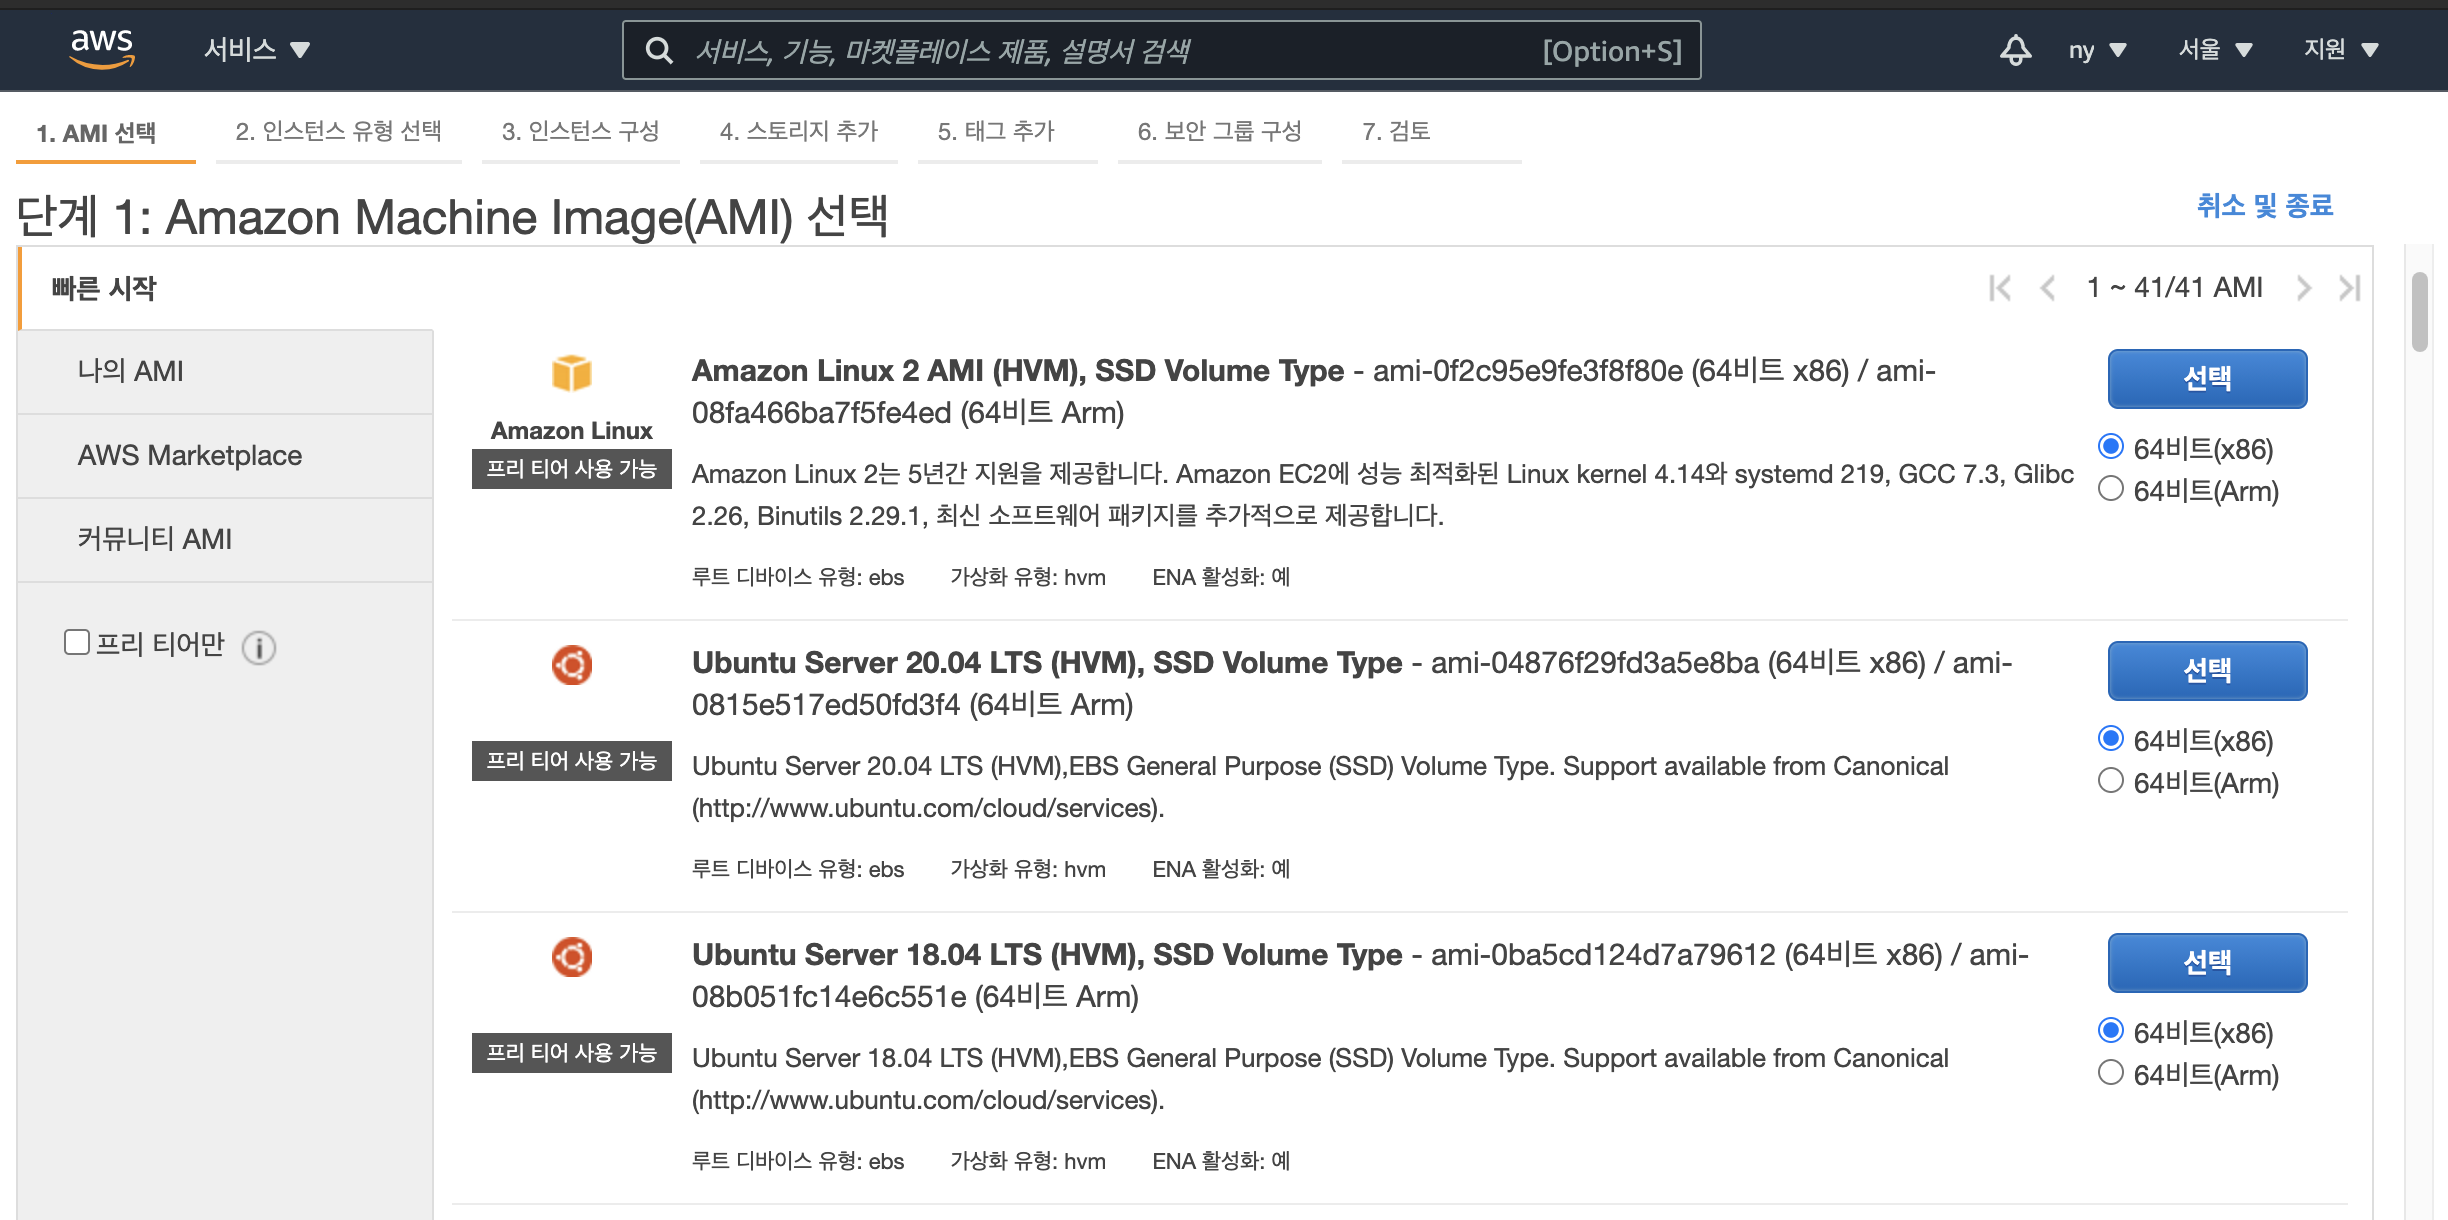Screen dimensions: 2448x1220
Task: Click Ubuntu 18.04 프리 티어 사용 가능 badge
Action: coord(572,1053)
